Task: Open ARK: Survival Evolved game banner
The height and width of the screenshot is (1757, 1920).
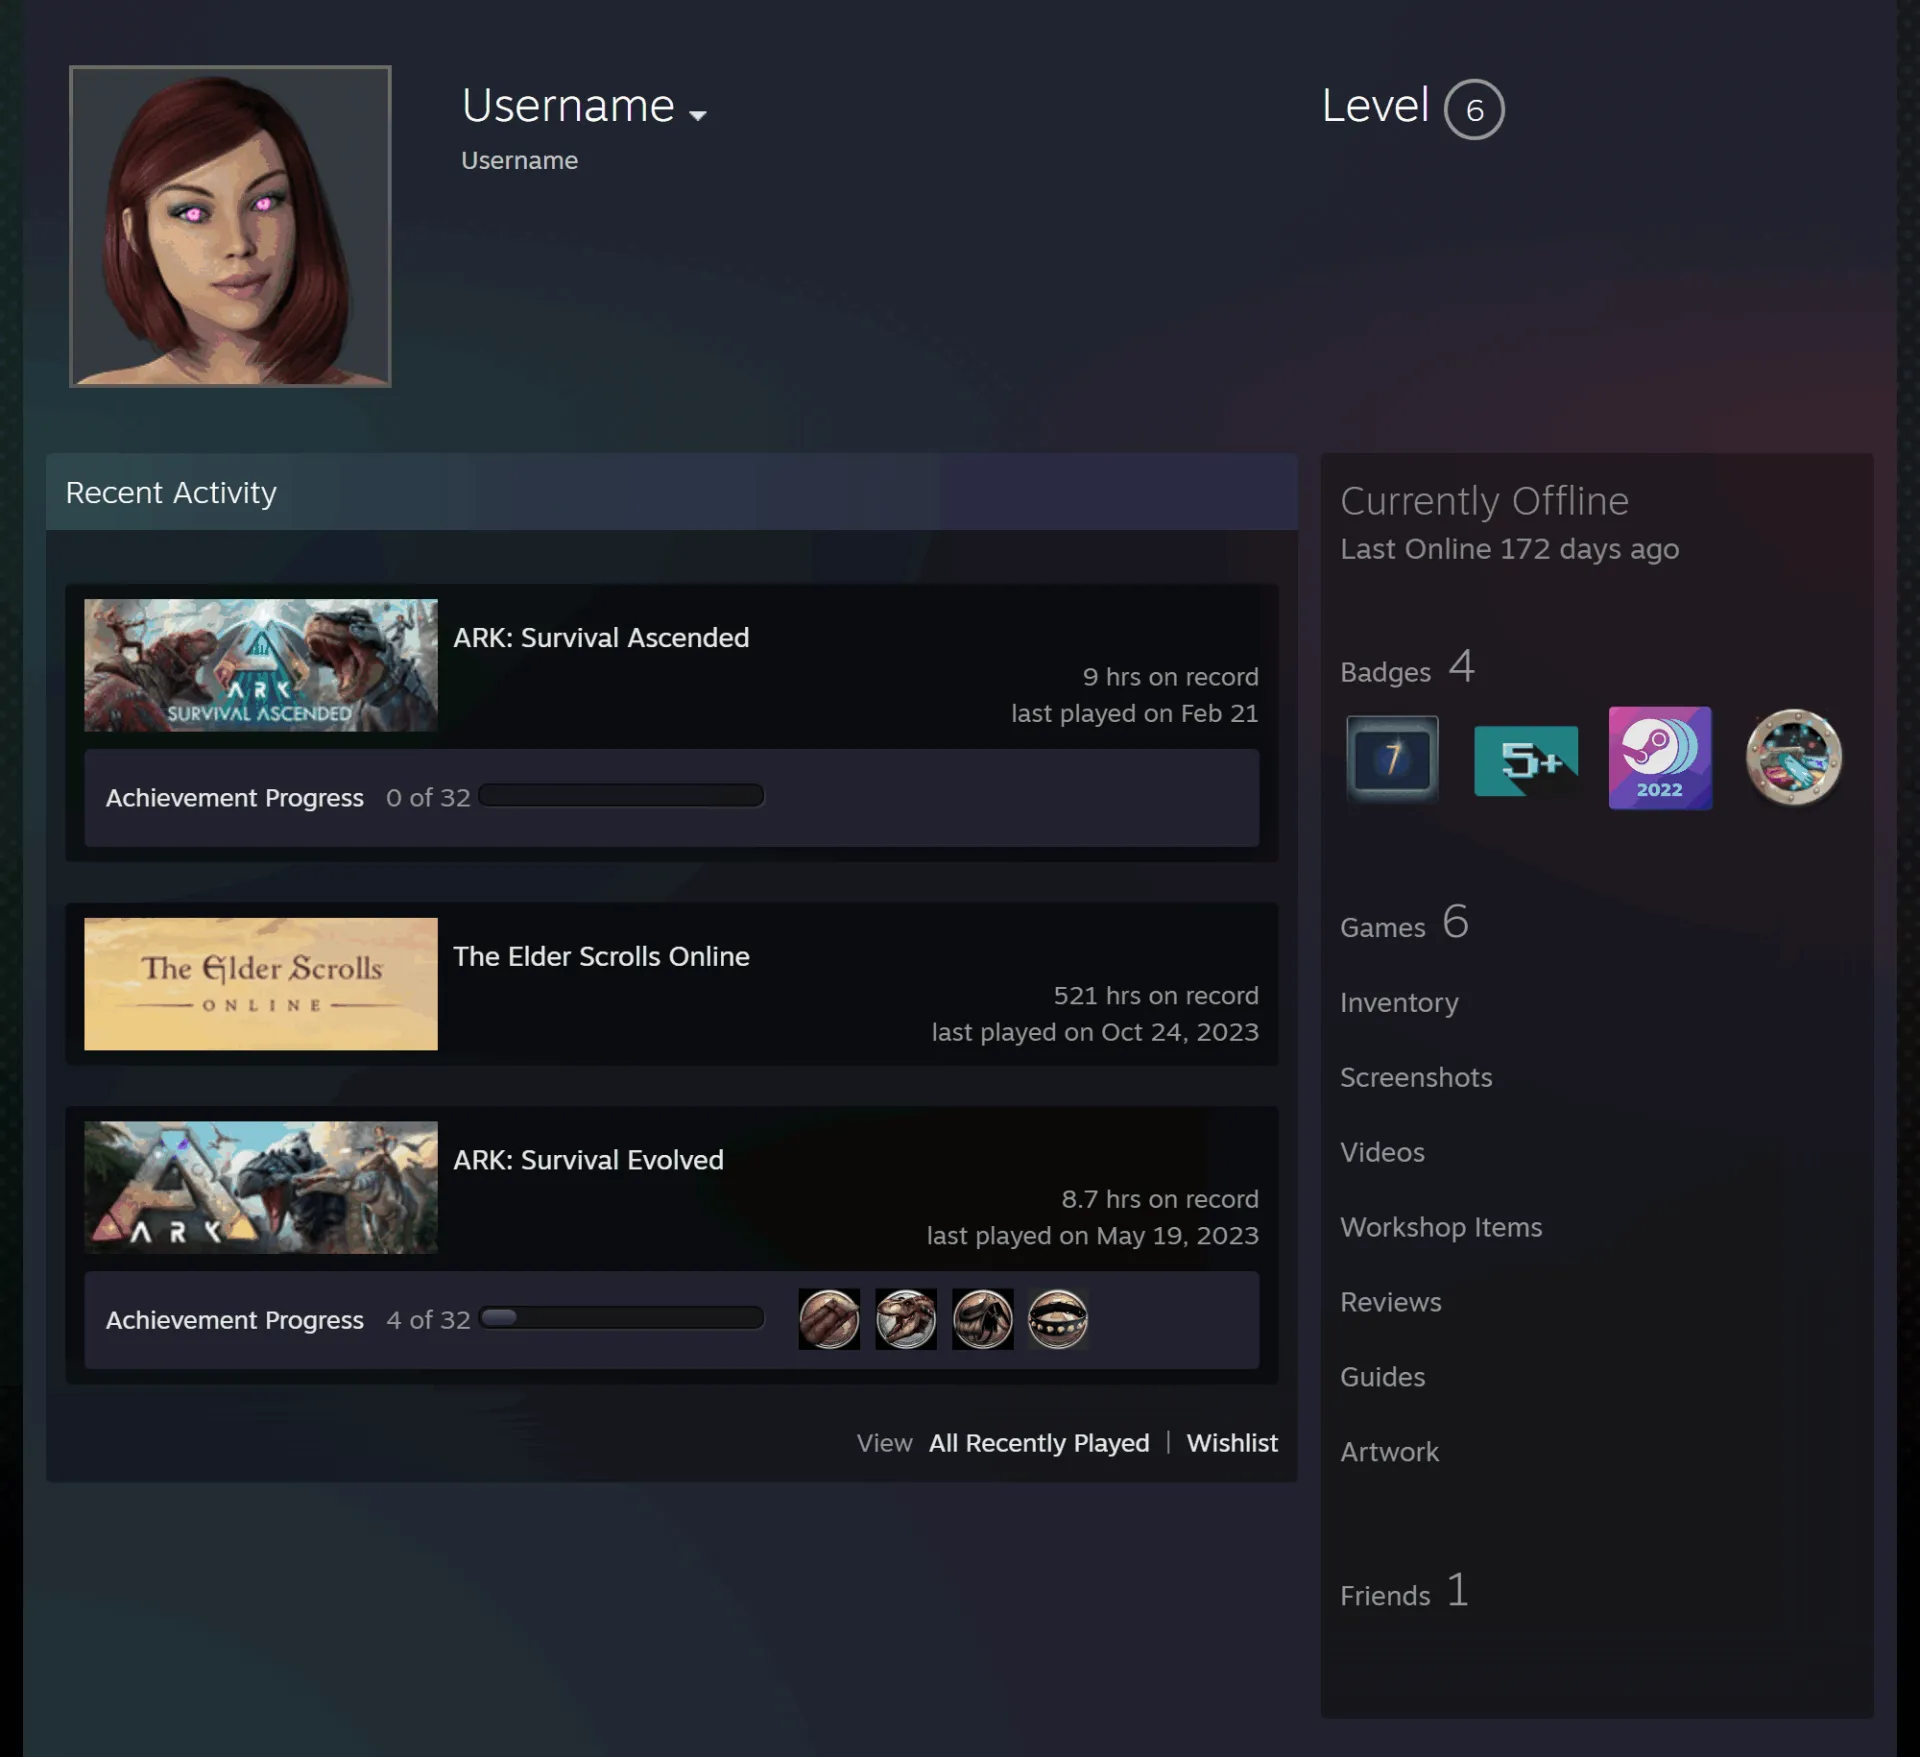Action: pyautogui.click(x=261, y=1187)
